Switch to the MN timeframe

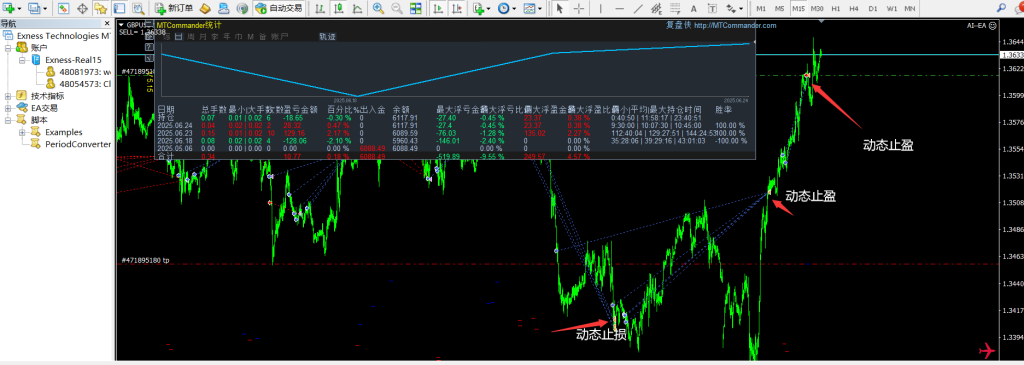tap(910, 8)
